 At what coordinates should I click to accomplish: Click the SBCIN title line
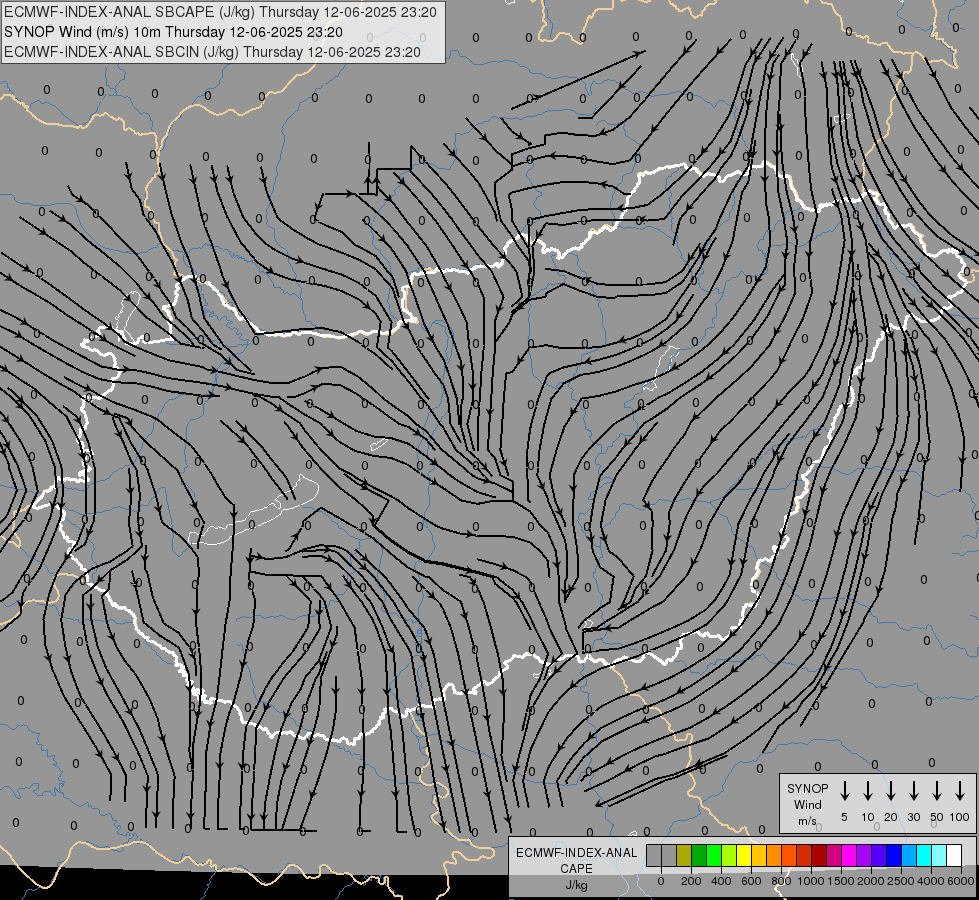(x=212, y=52)
